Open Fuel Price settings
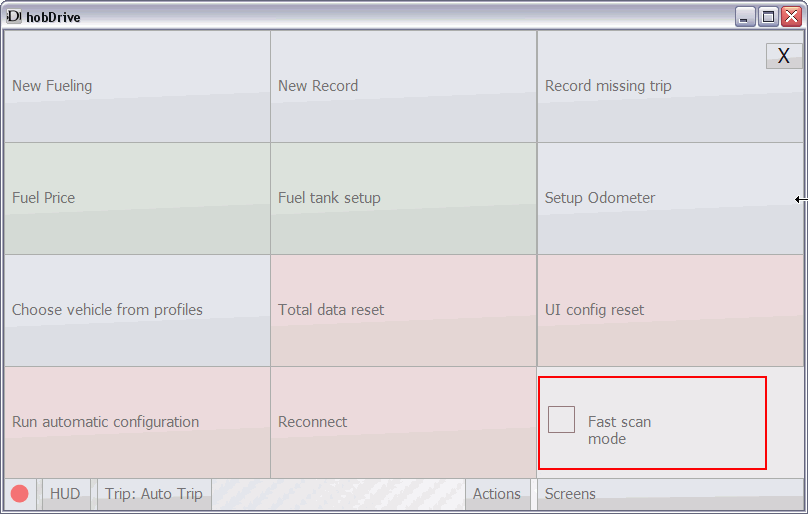808x514 pixels. (x=137, y=198)
